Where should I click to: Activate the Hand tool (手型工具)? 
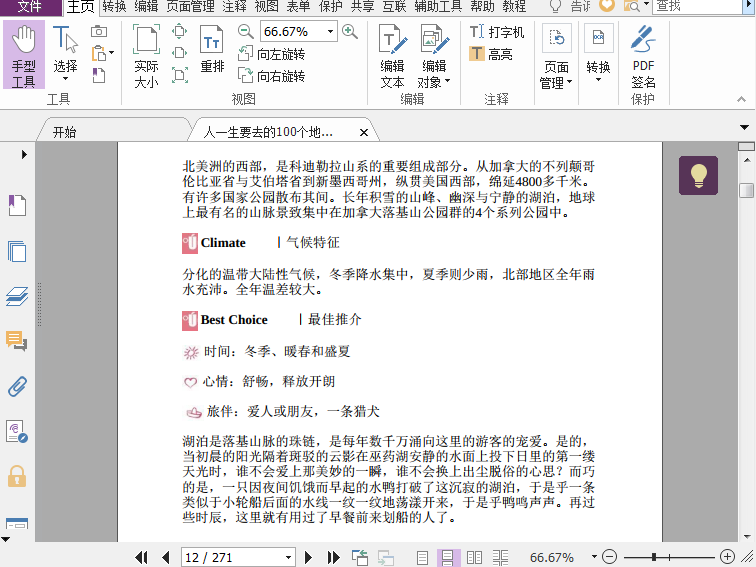click(24, 54)
